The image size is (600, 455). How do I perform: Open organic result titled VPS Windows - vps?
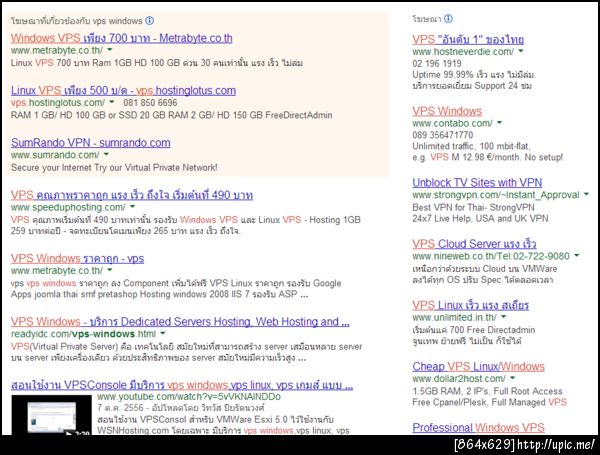[77, 258]
